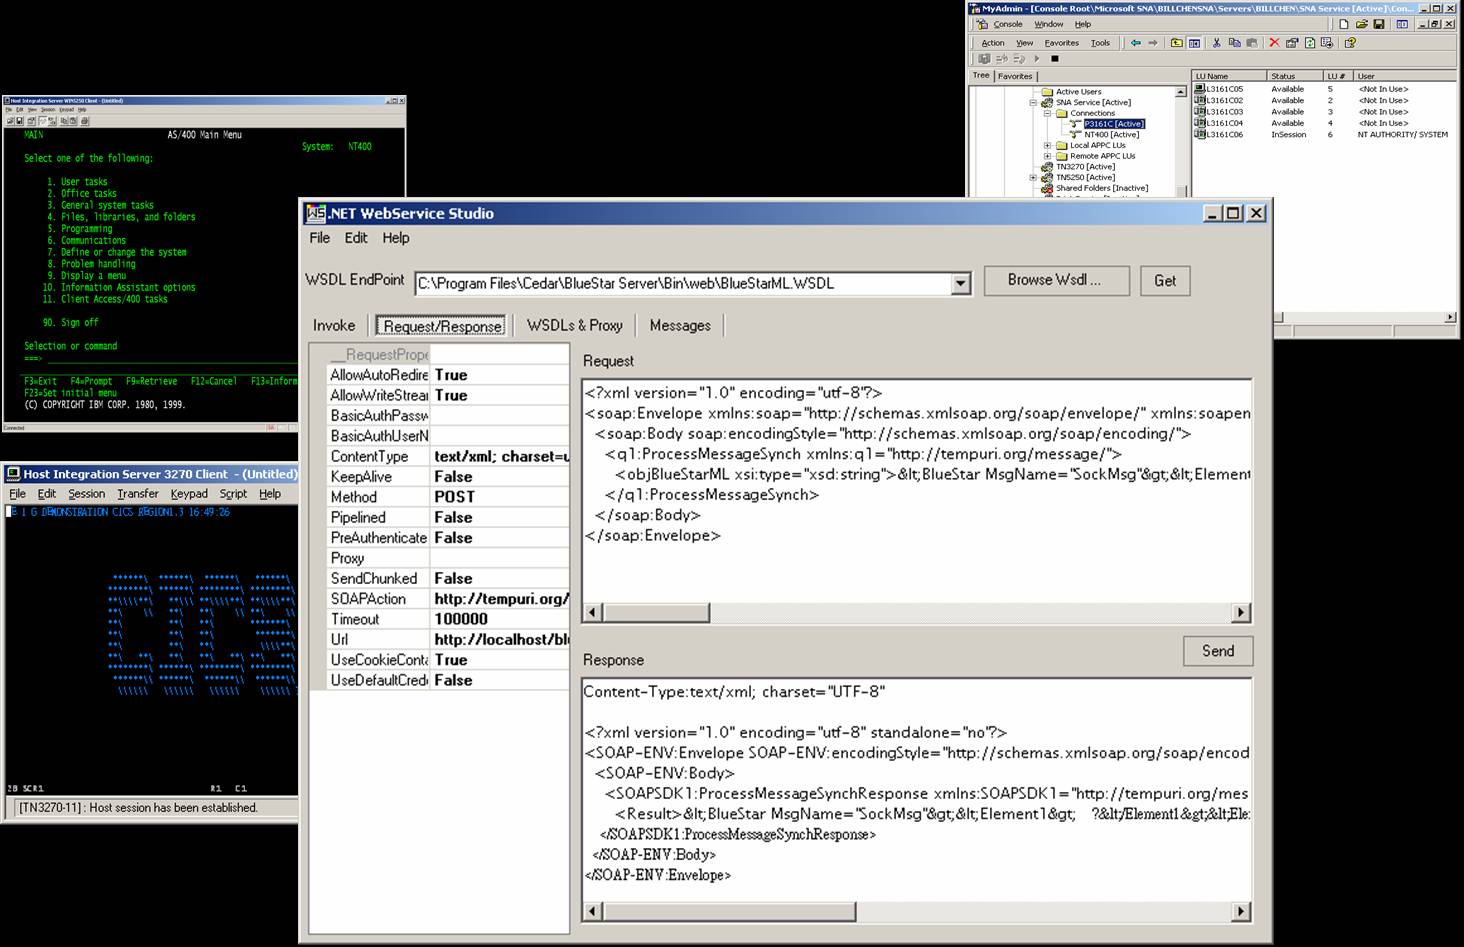This screenshot has height=947, width=1464.
Task: Click the Help question mark icon in MyAdmin
Action: [x=1350, y=43]
